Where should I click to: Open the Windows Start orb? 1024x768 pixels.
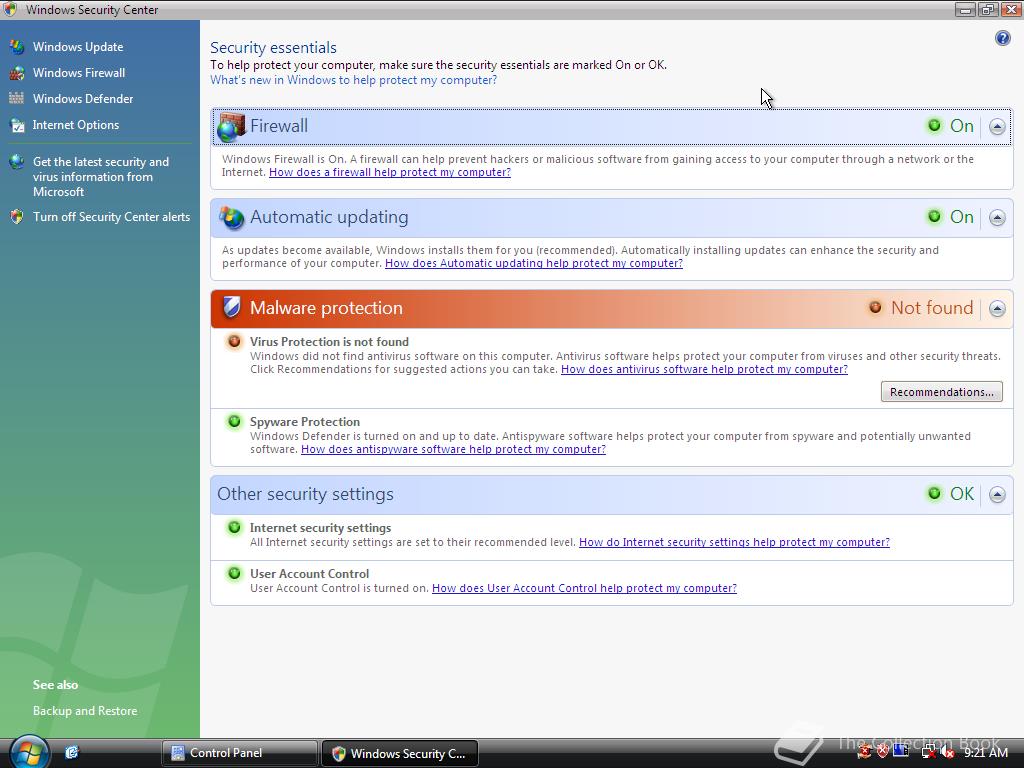29,752
